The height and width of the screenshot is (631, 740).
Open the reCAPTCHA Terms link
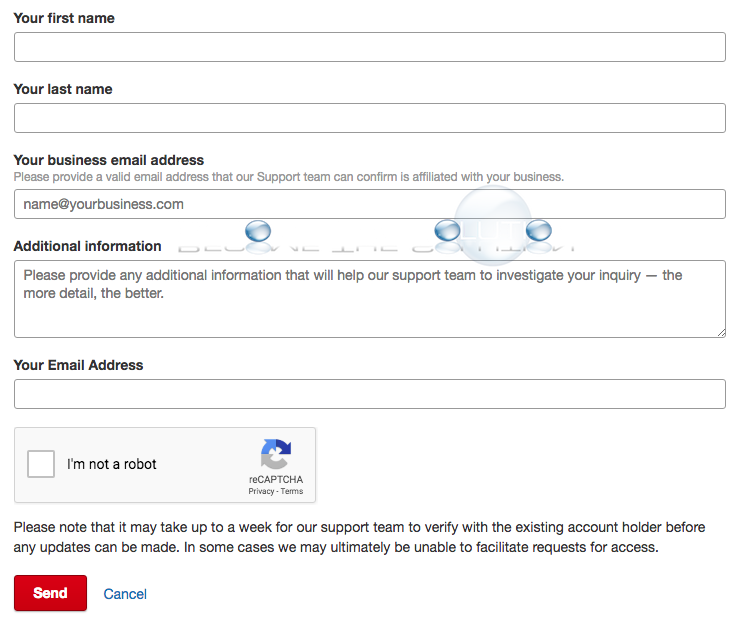tap(292, 491)
